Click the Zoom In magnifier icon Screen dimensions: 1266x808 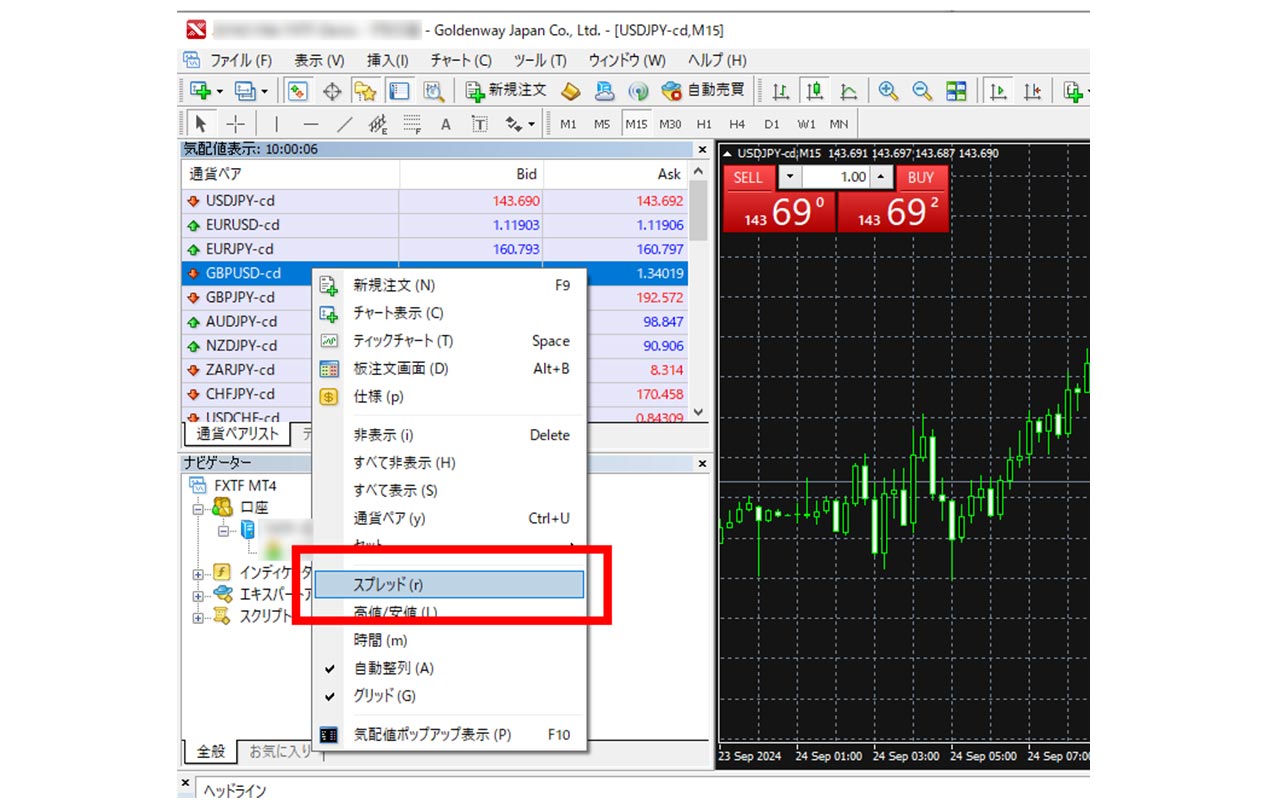[888, 91]
